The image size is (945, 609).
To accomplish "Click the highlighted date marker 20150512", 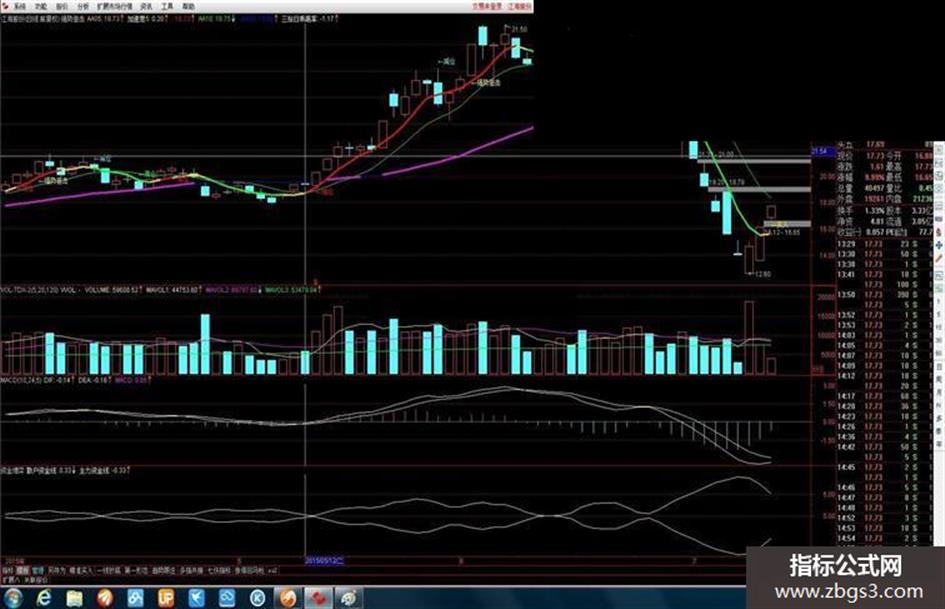I will pos(324,561).
